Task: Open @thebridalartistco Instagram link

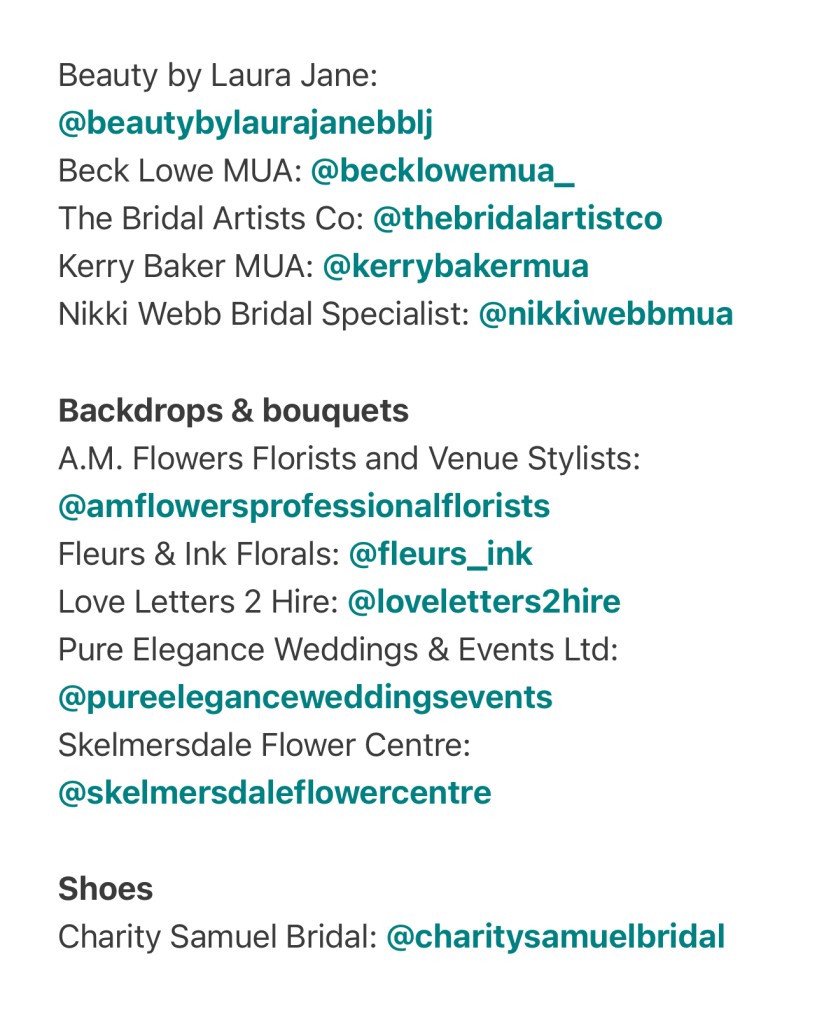Action: pyautogui.click(x=517, y=219)
